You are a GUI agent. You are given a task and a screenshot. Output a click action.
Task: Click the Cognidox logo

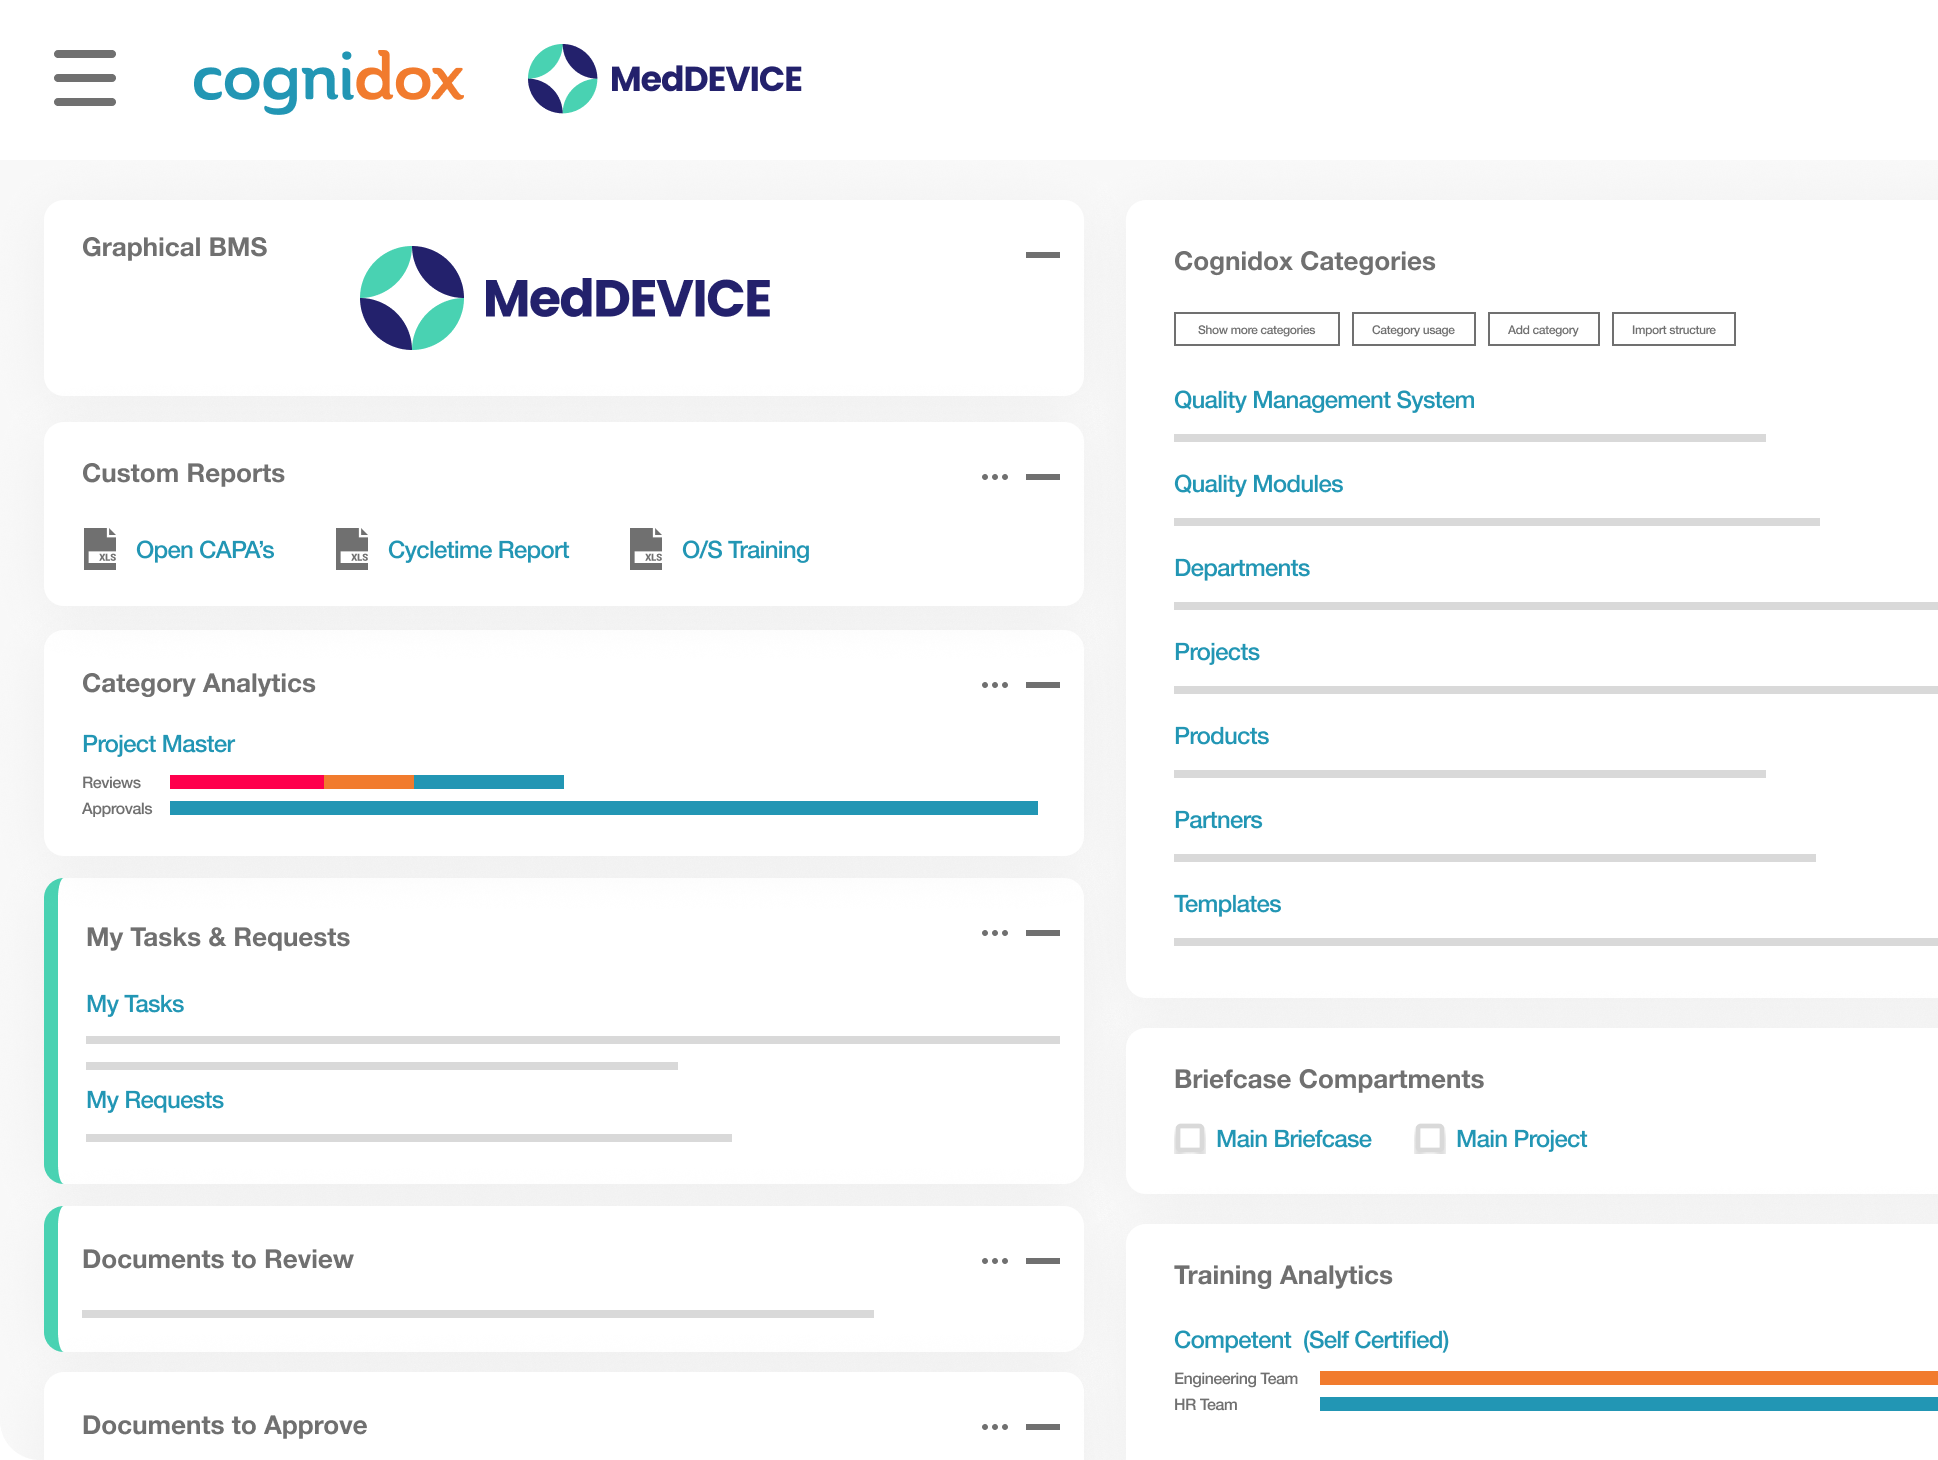pyautogui.click(x=329, y=80)
